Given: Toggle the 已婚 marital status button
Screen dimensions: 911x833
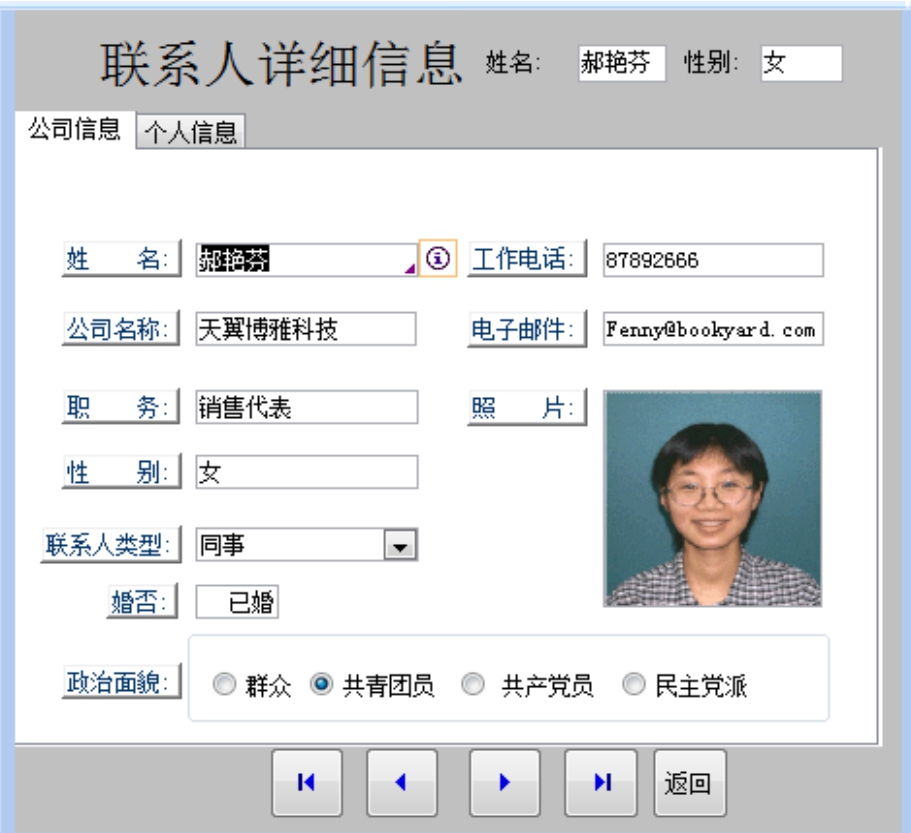Looking at the screenshot, I should (x=238, y=602).
